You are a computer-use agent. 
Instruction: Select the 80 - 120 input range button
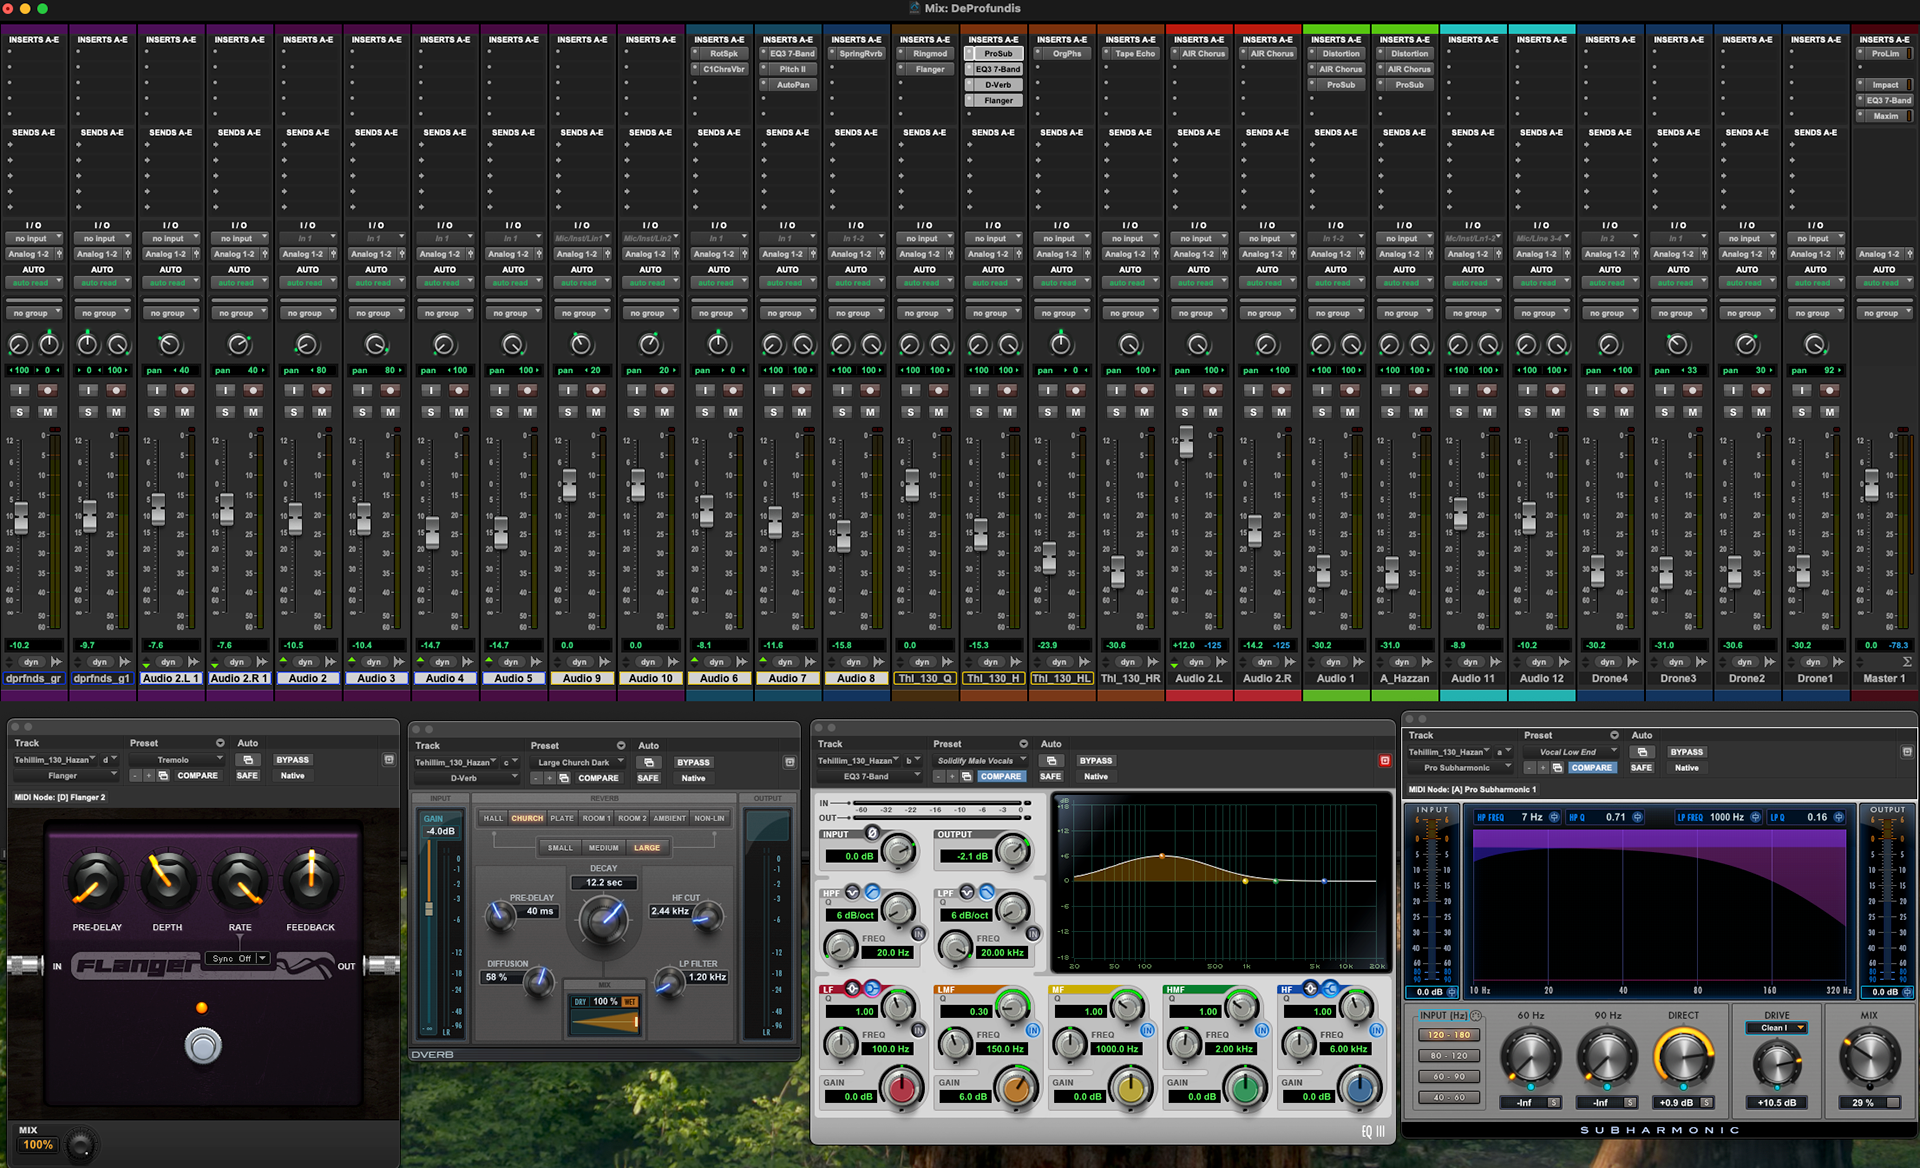point(1448,1056)
